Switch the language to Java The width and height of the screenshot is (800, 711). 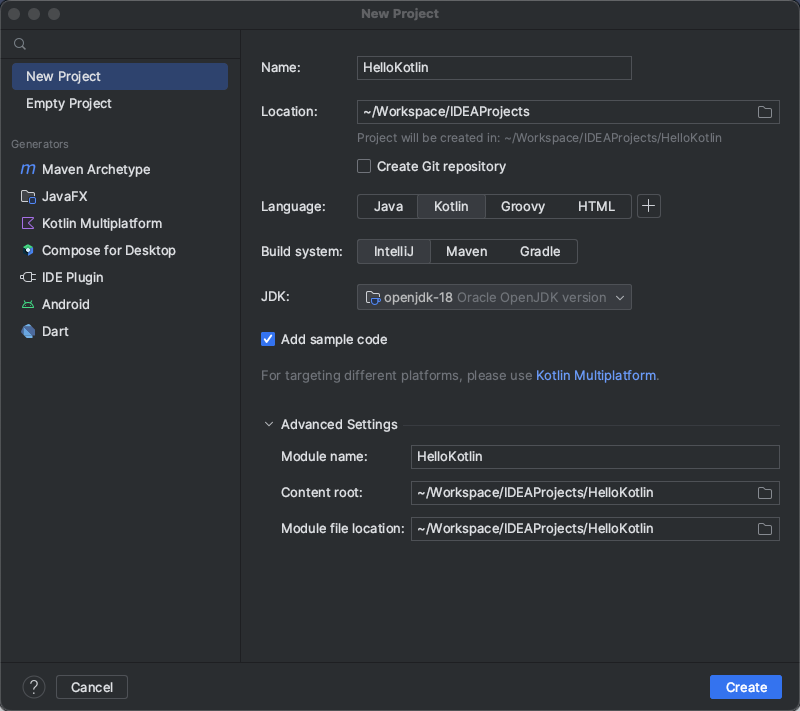click(x=388, y=207)
